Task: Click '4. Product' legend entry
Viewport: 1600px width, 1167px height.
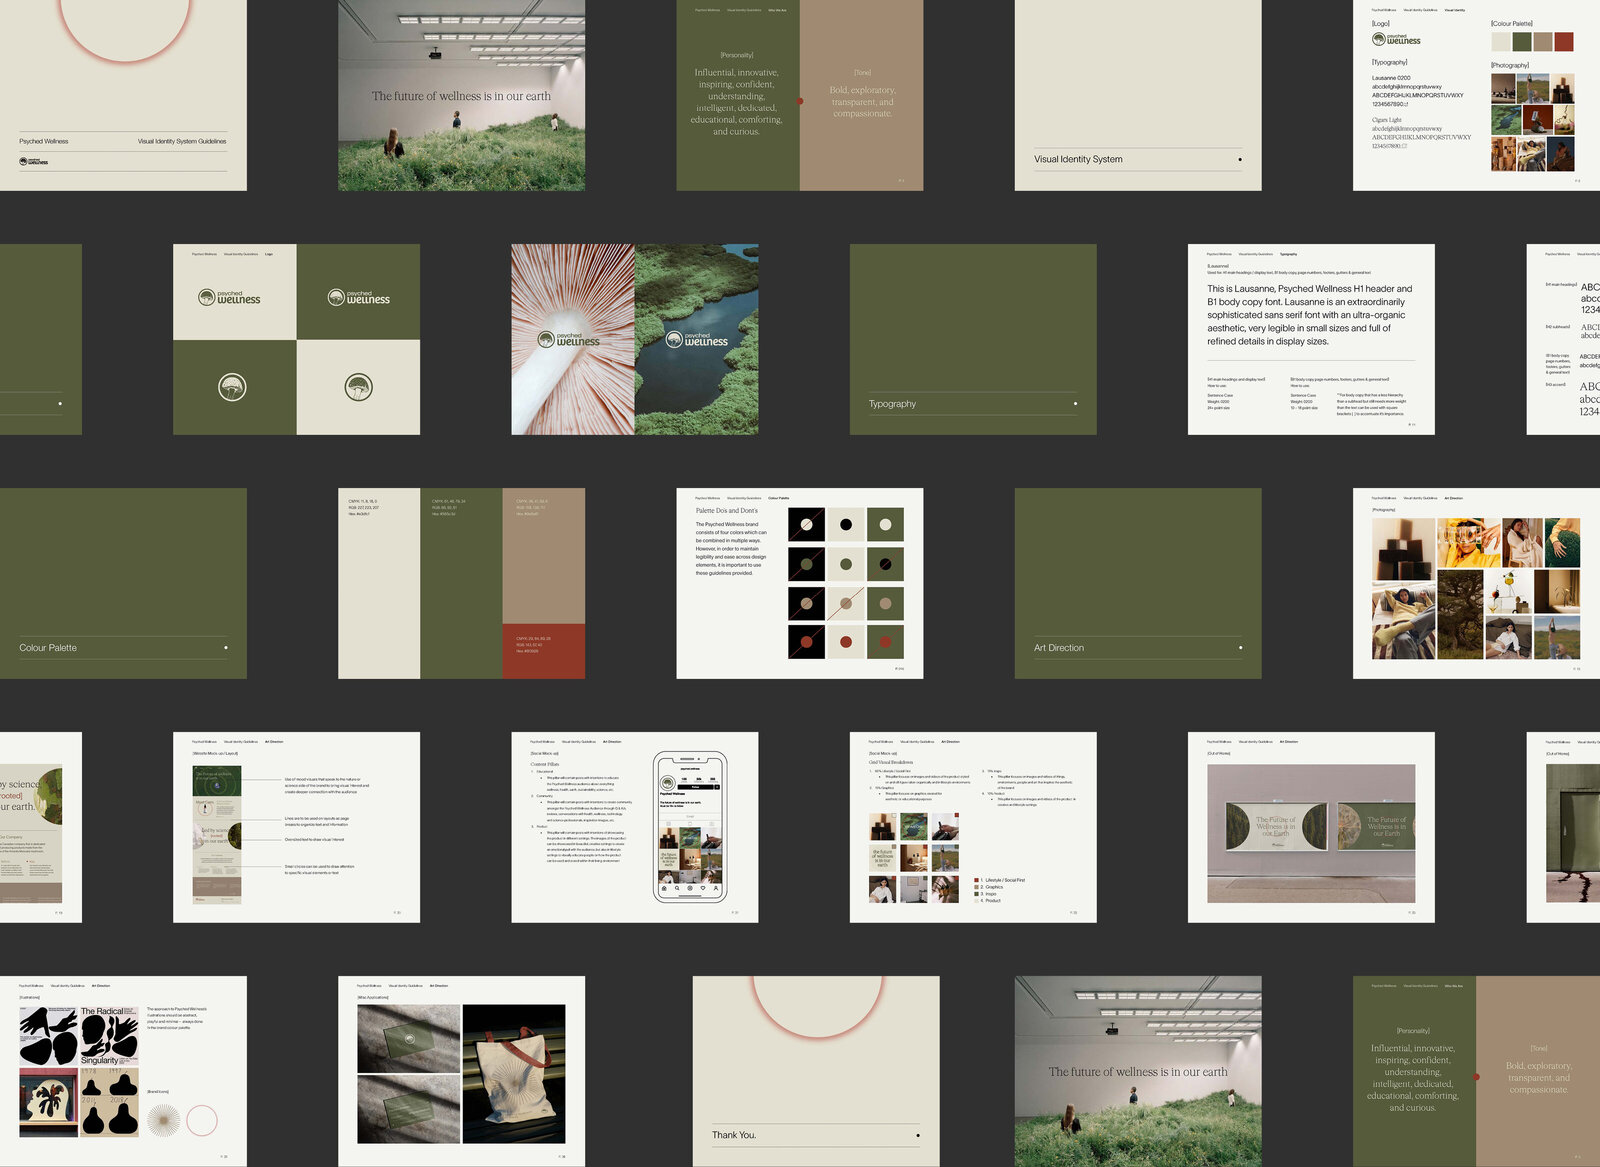Action: pos(988,901)
